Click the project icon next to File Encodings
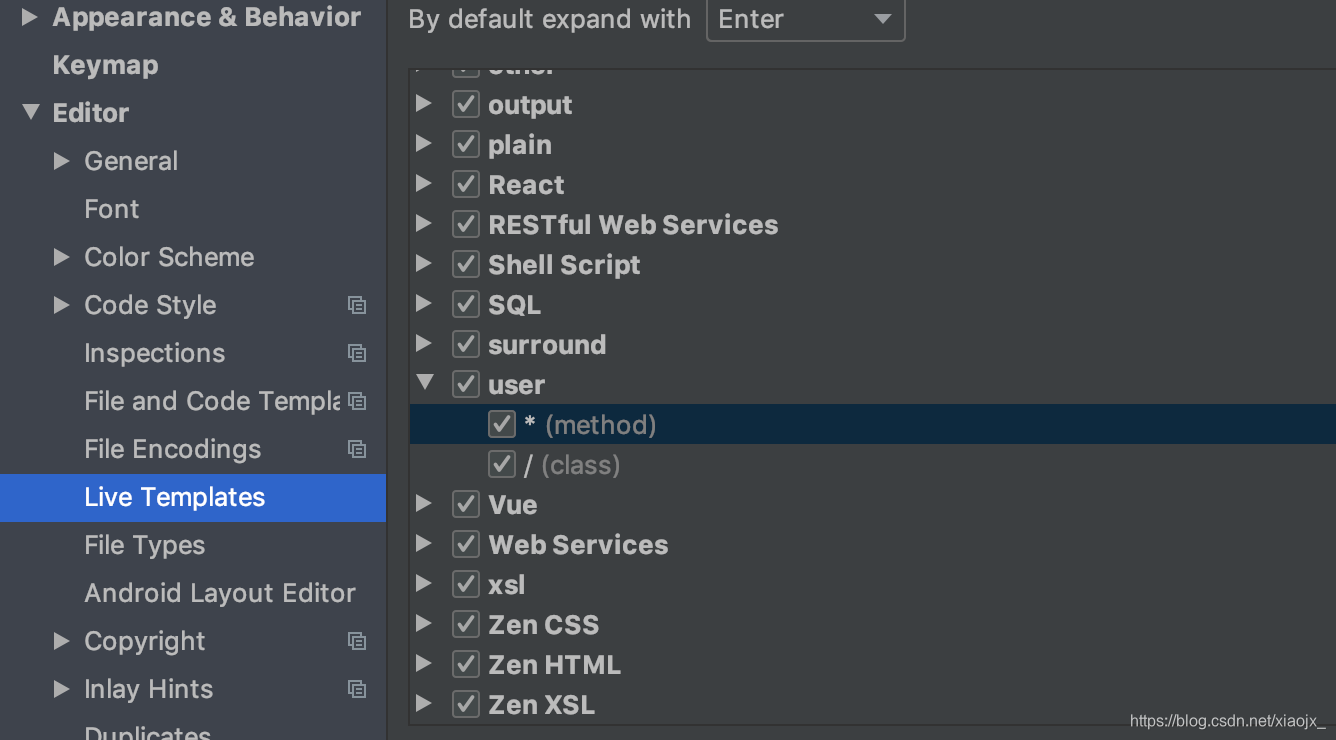Viewport: 1336px width, 740px height. (x=357, y=449)
